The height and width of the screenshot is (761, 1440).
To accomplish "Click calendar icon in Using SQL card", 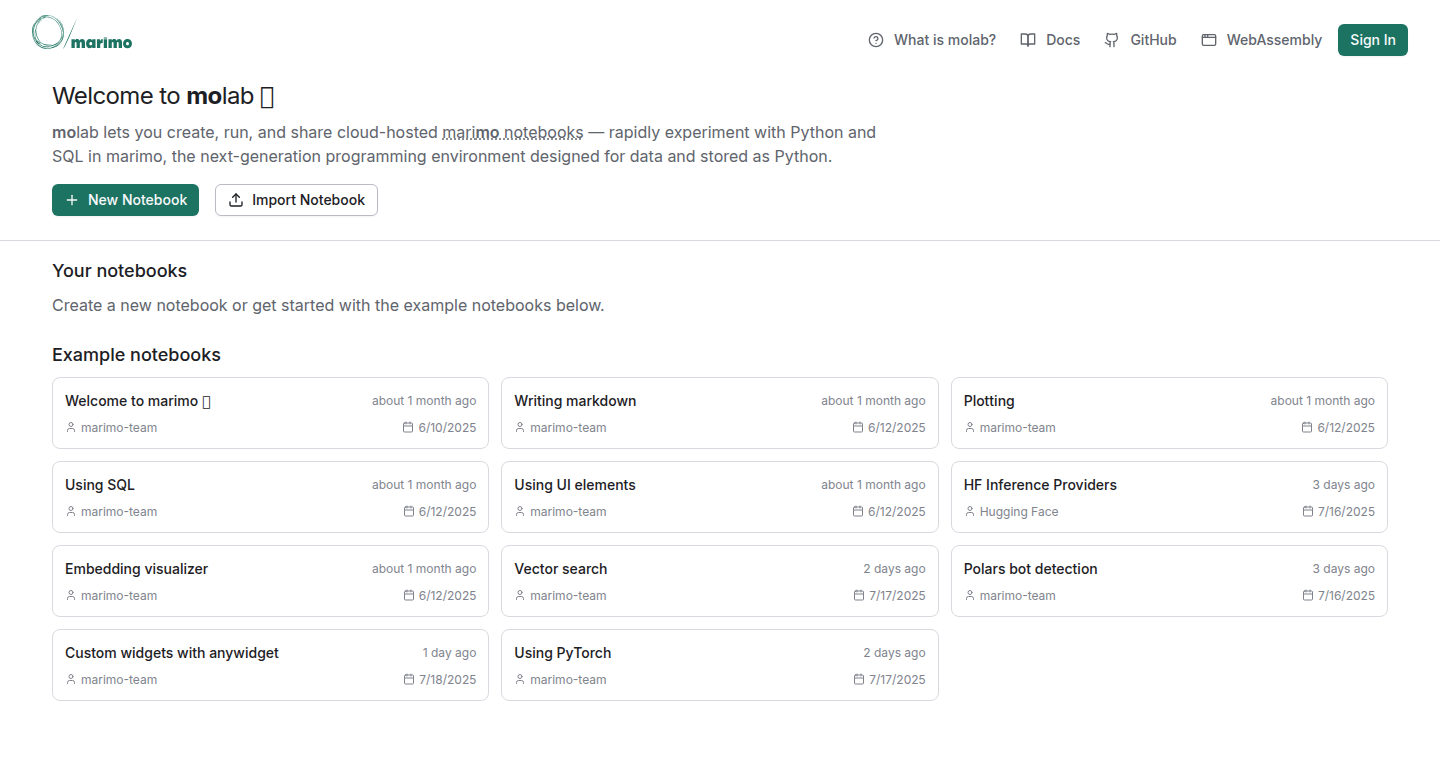I will pos(408,512).
